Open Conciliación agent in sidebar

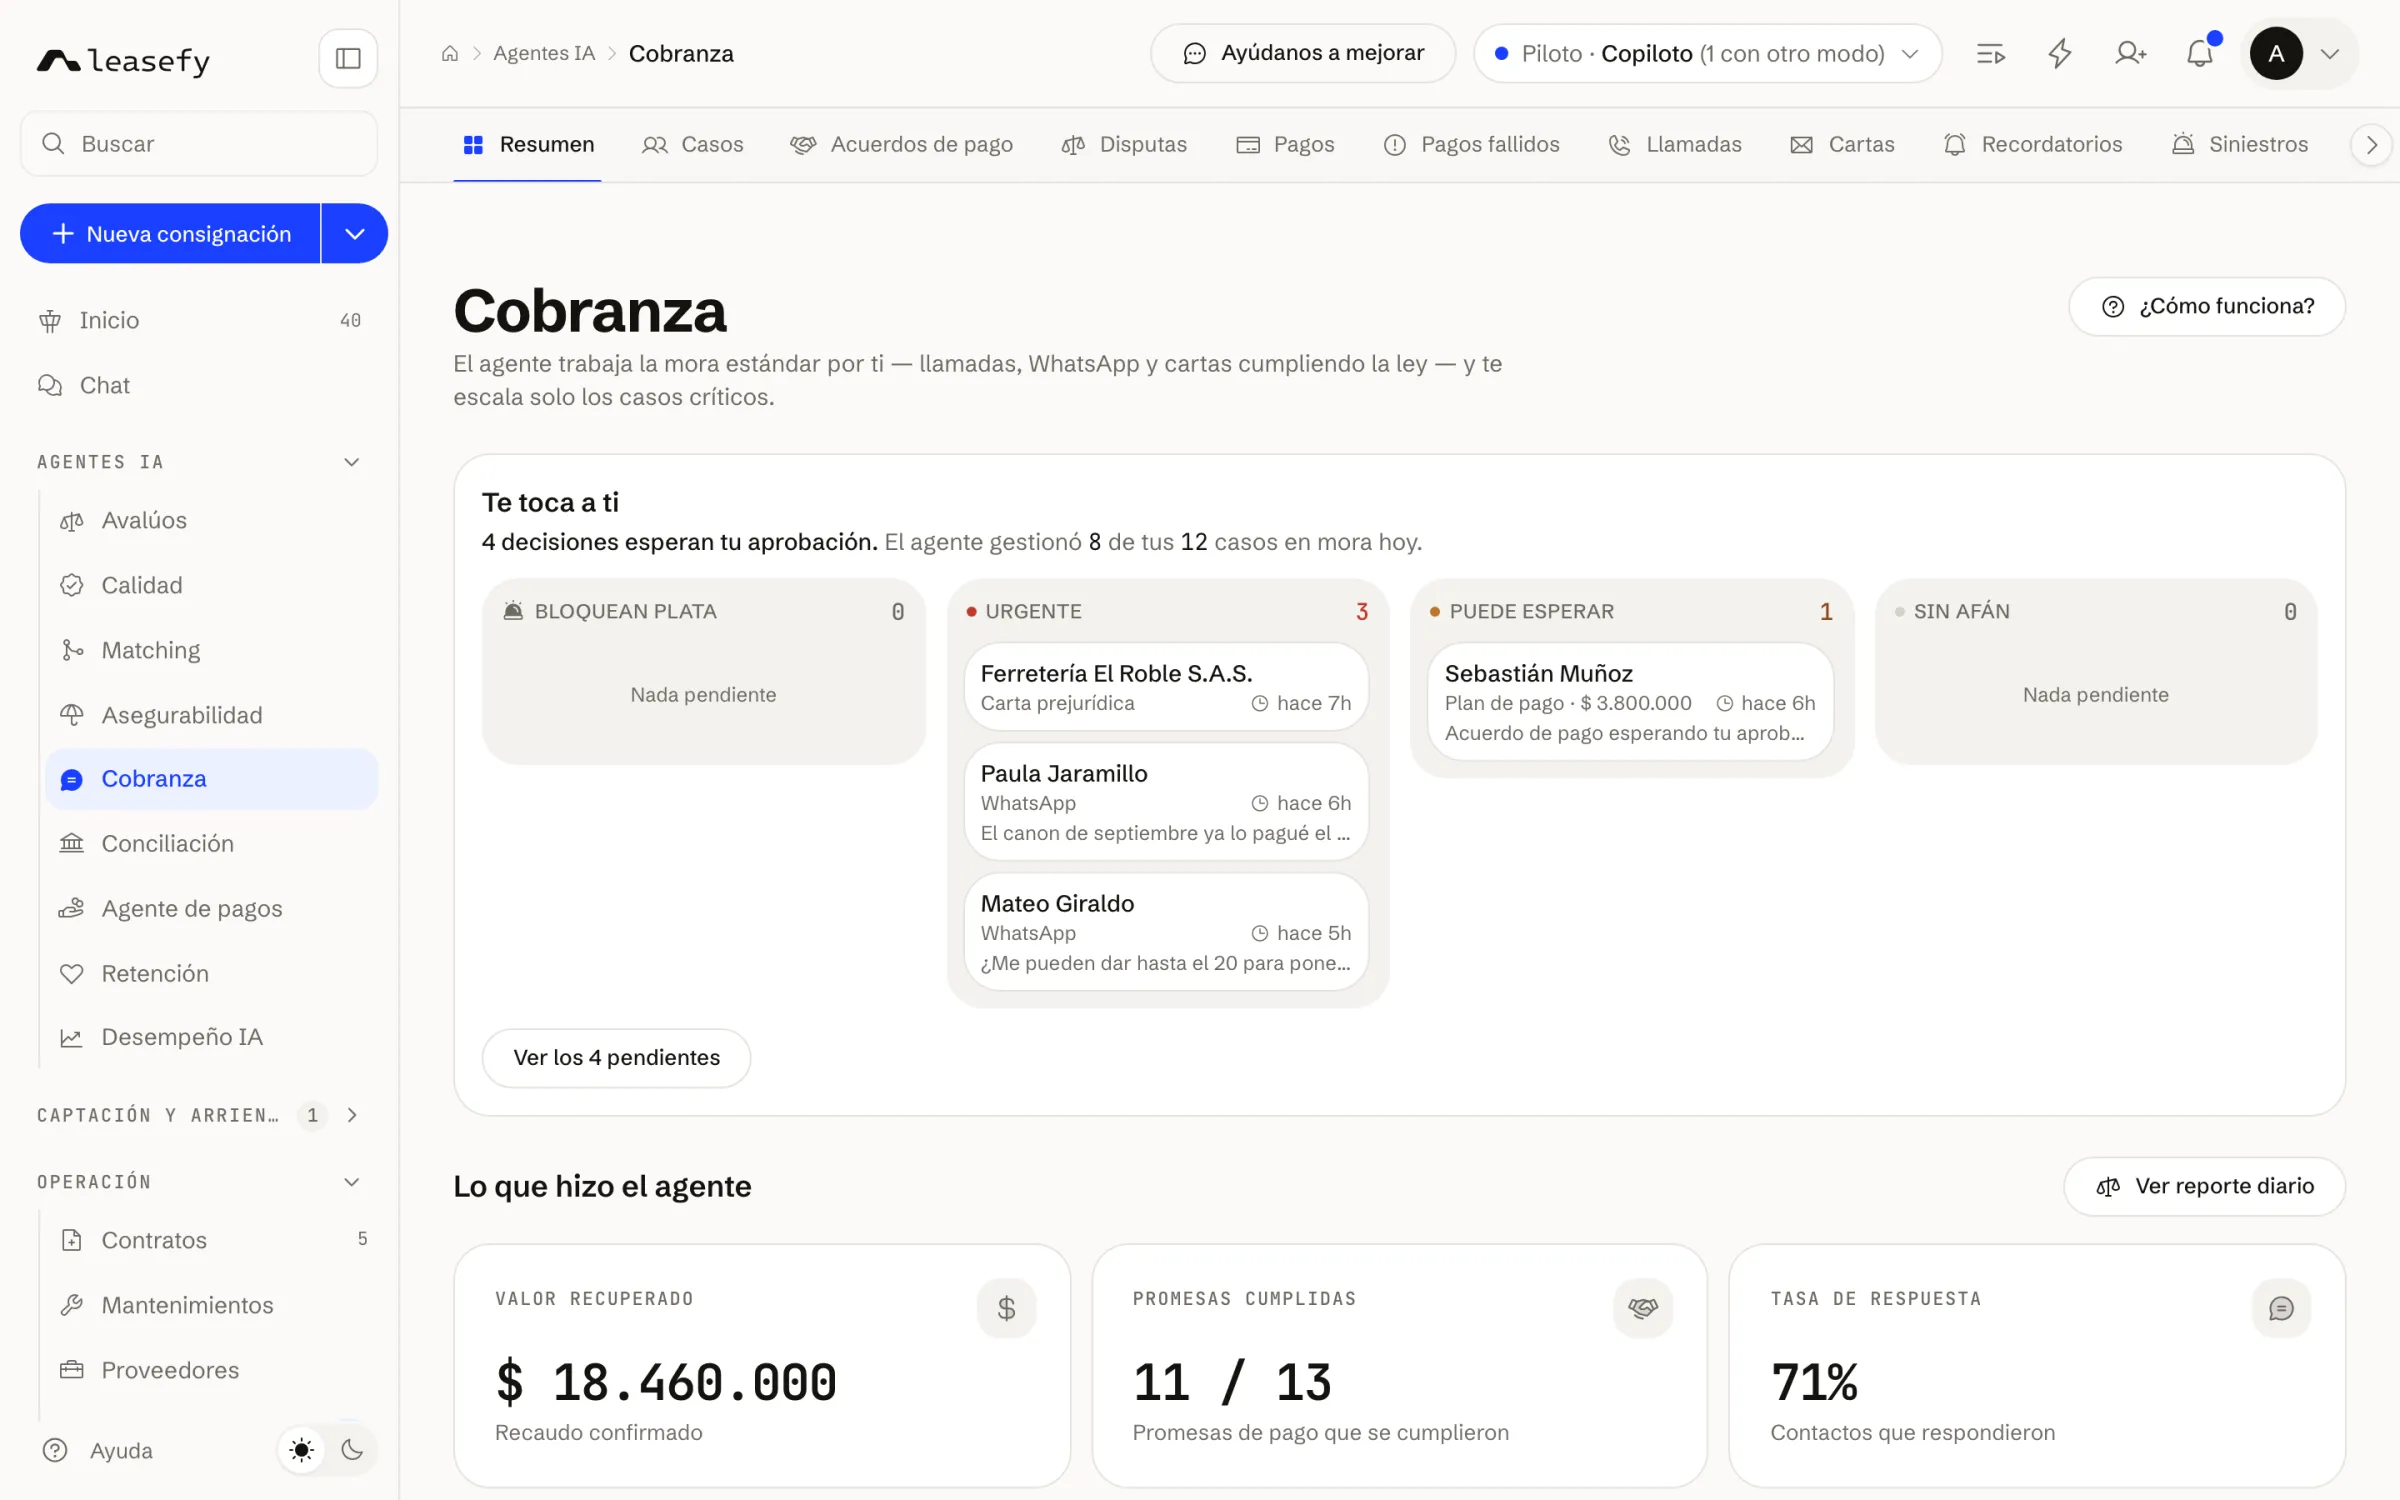(211, 843)
